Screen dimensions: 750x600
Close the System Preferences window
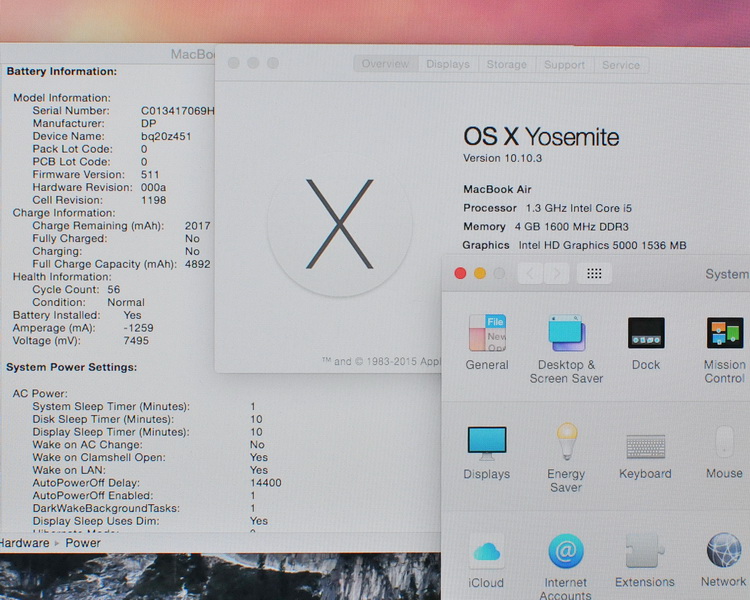[x=460, y=273]
